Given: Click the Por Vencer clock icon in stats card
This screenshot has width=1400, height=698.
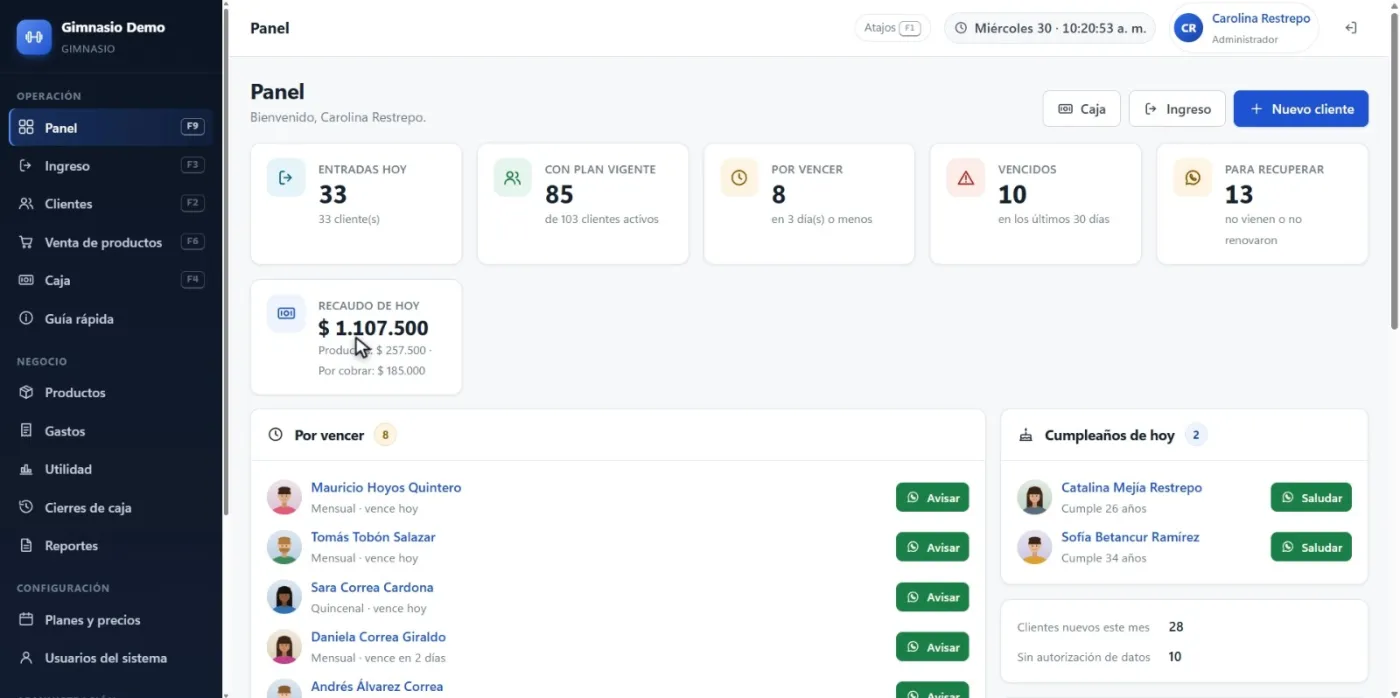Looking at the screenshot, I should click(x=739, y=178).
